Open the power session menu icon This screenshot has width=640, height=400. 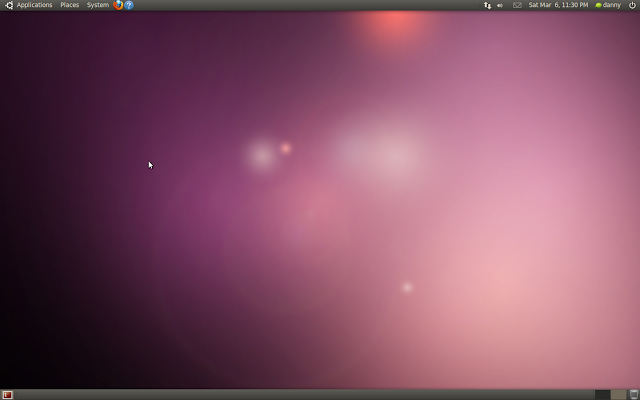[x=632, y=5]
